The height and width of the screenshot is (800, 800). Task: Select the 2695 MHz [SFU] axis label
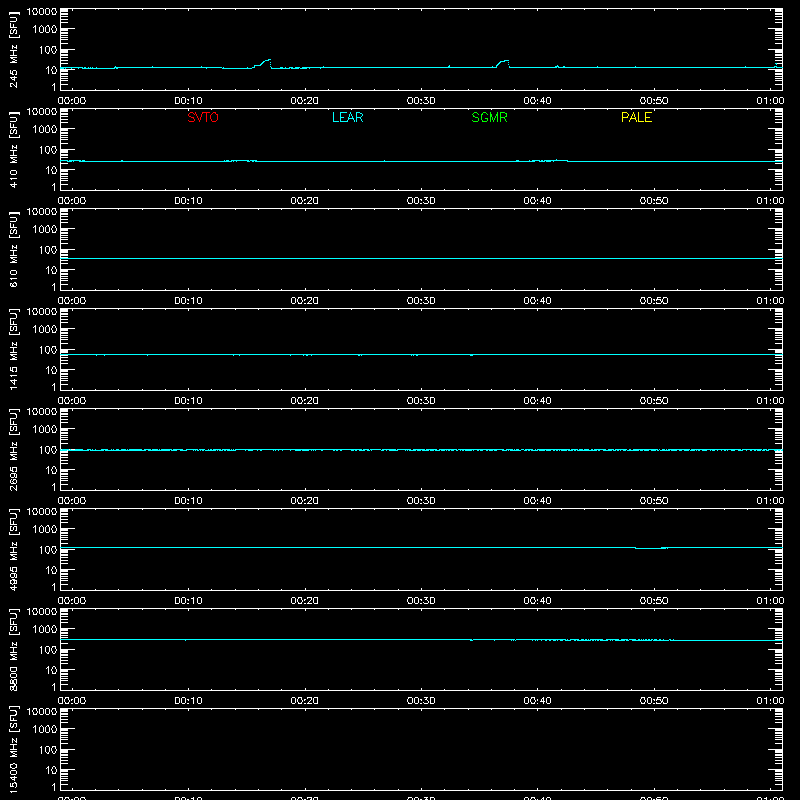13,449
